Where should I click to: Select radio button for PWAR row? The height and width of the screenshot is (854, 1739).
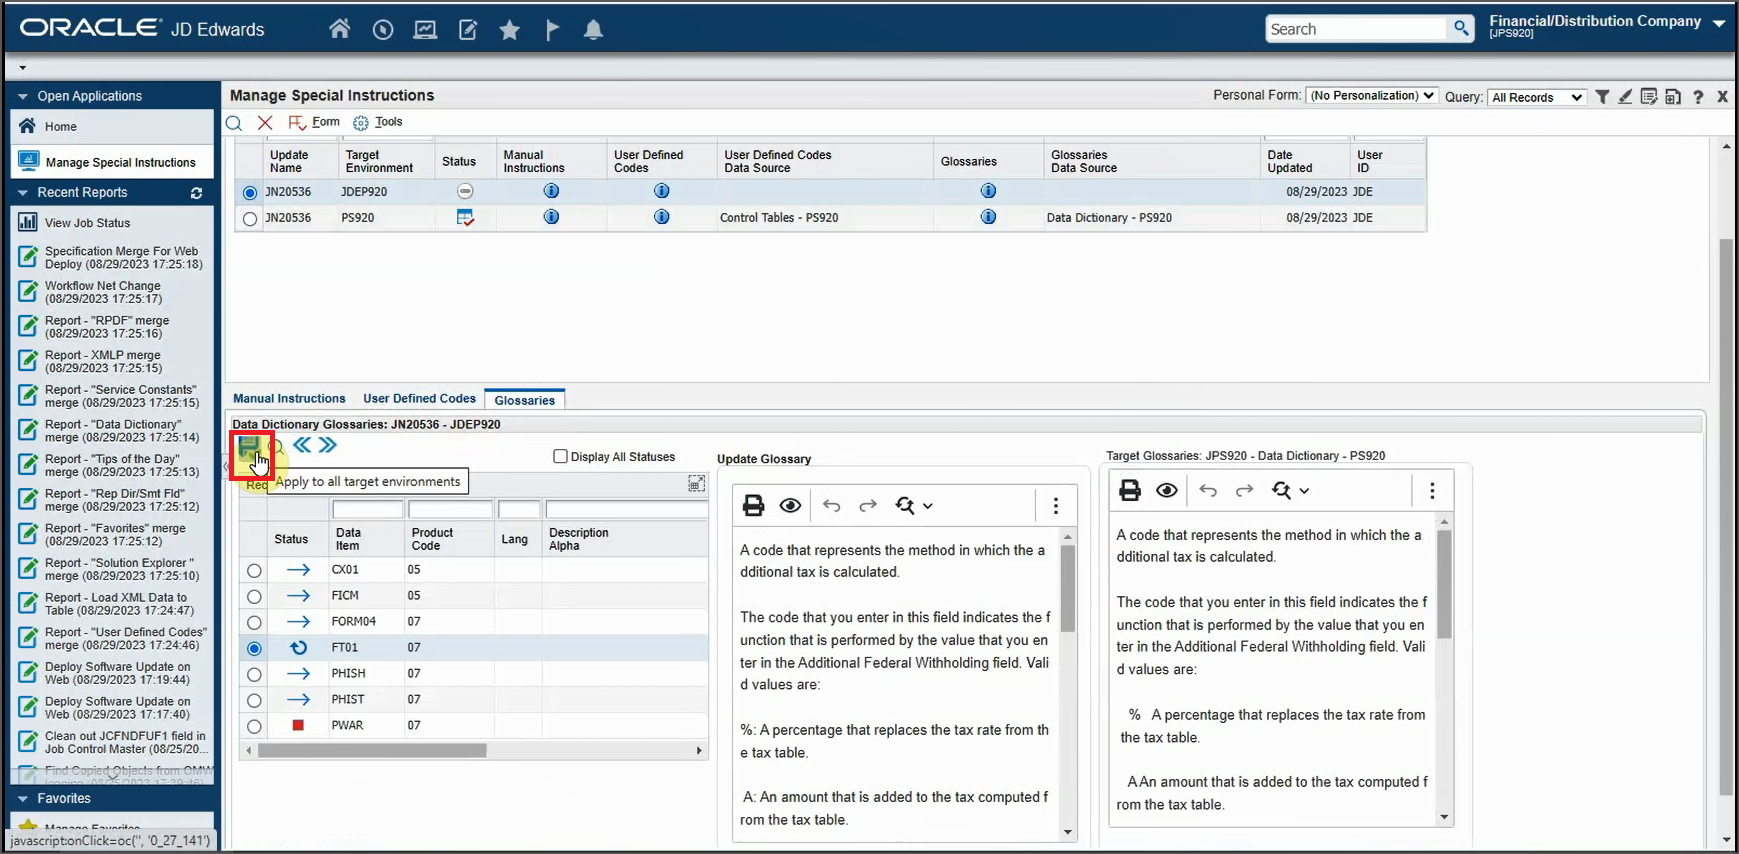tap(254, 726)
